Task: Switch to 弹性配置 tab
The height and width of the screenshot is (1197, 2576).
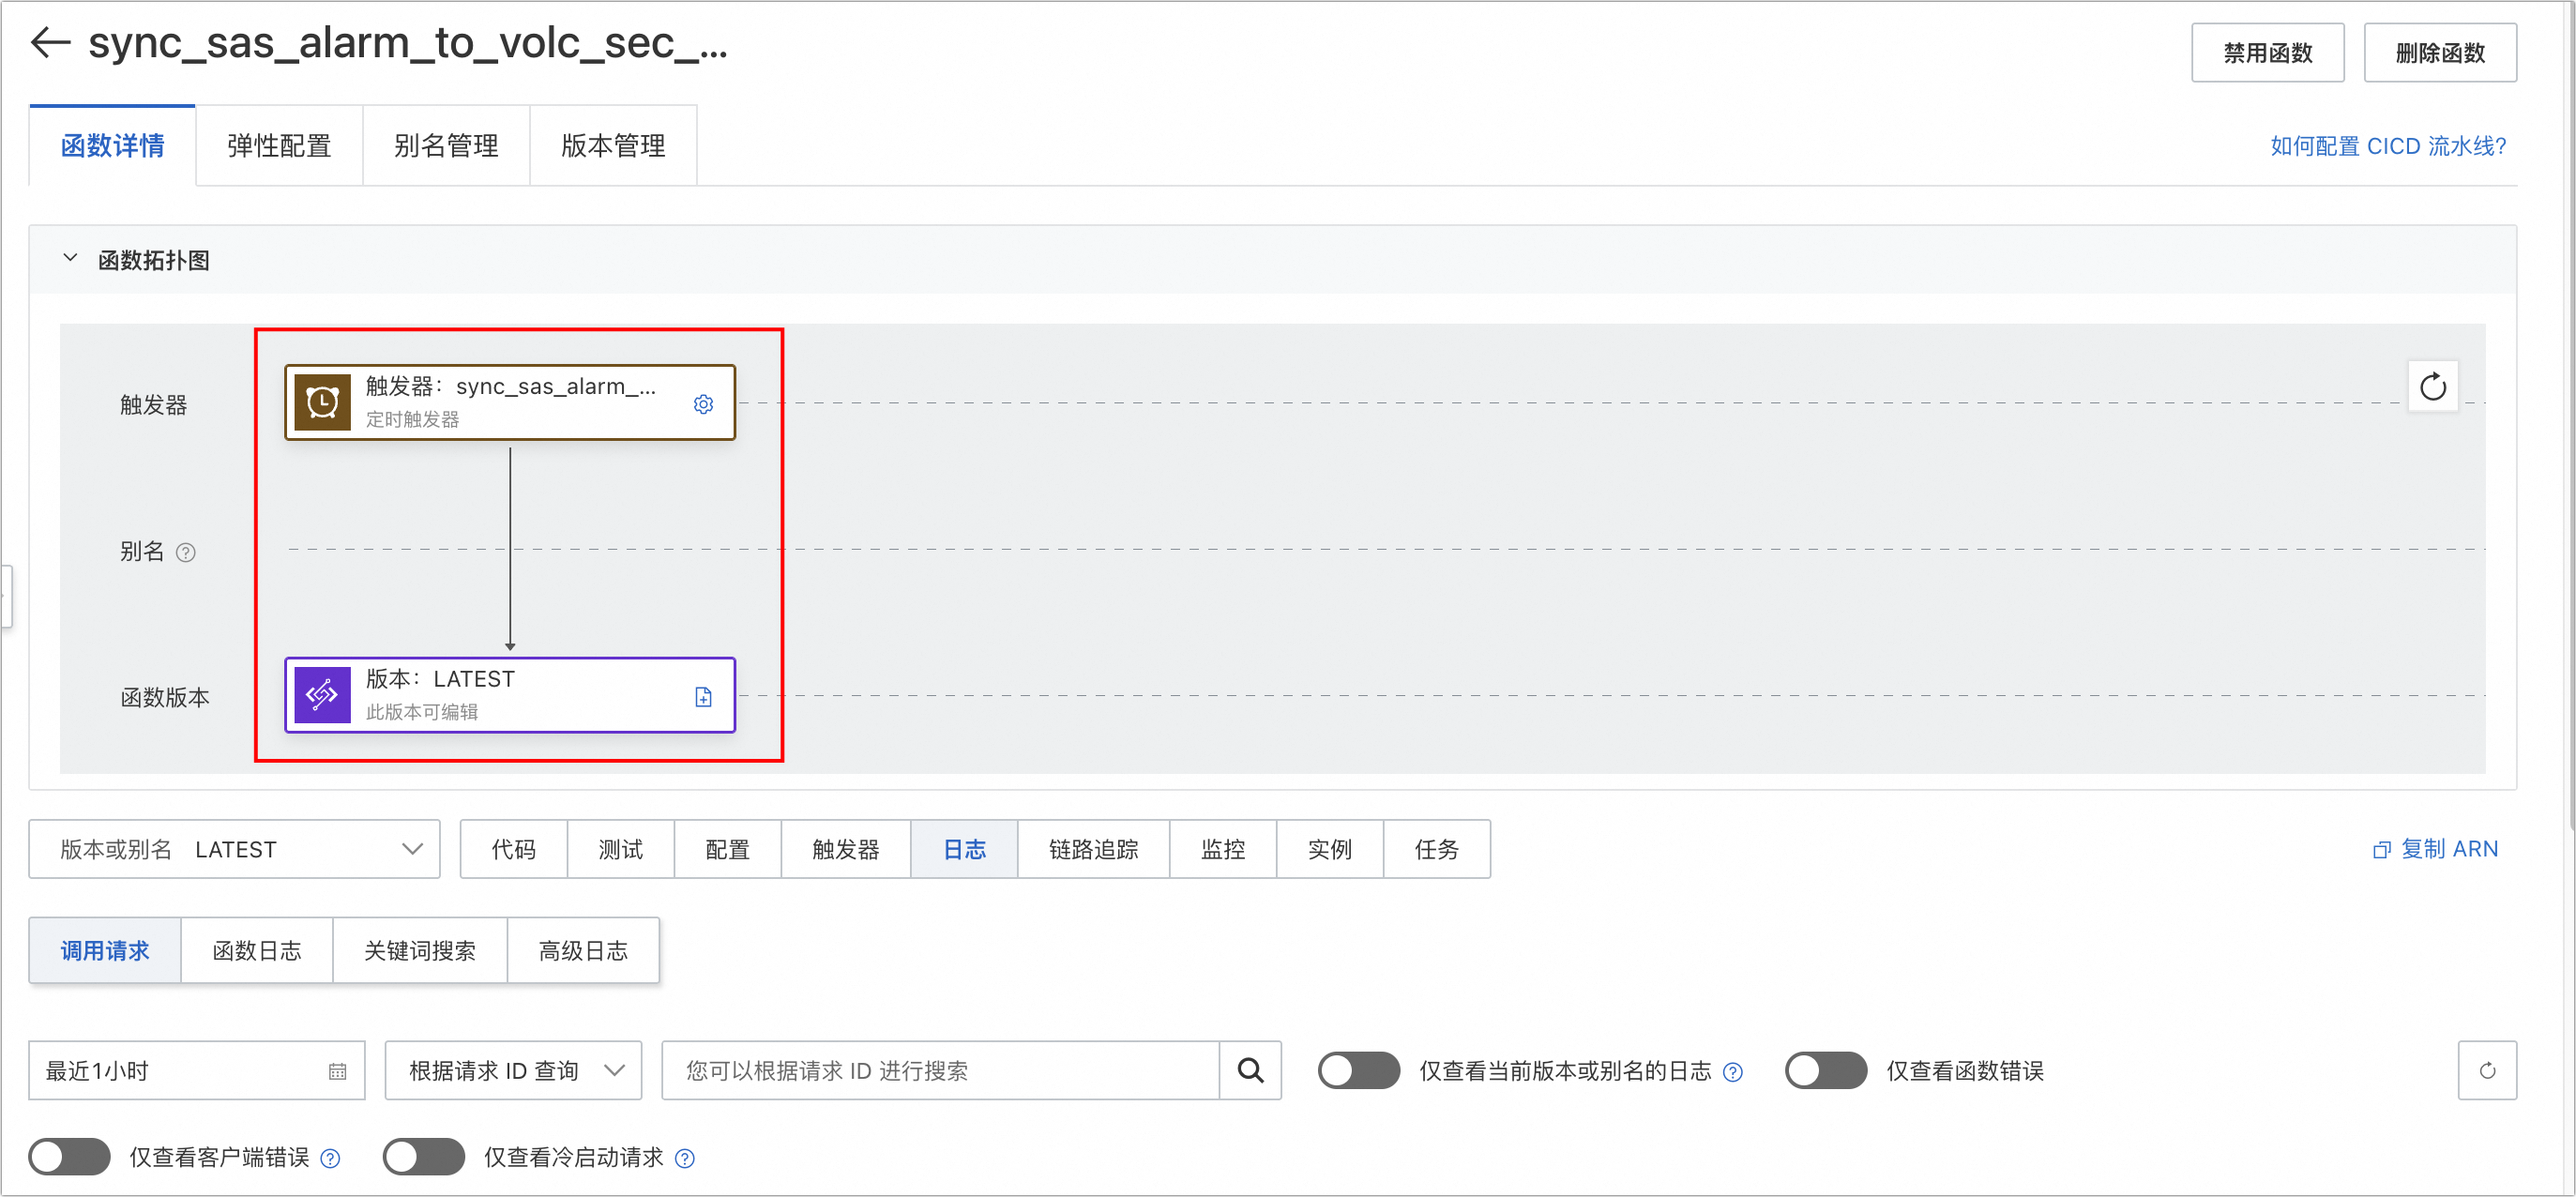Action: point(279,146)
